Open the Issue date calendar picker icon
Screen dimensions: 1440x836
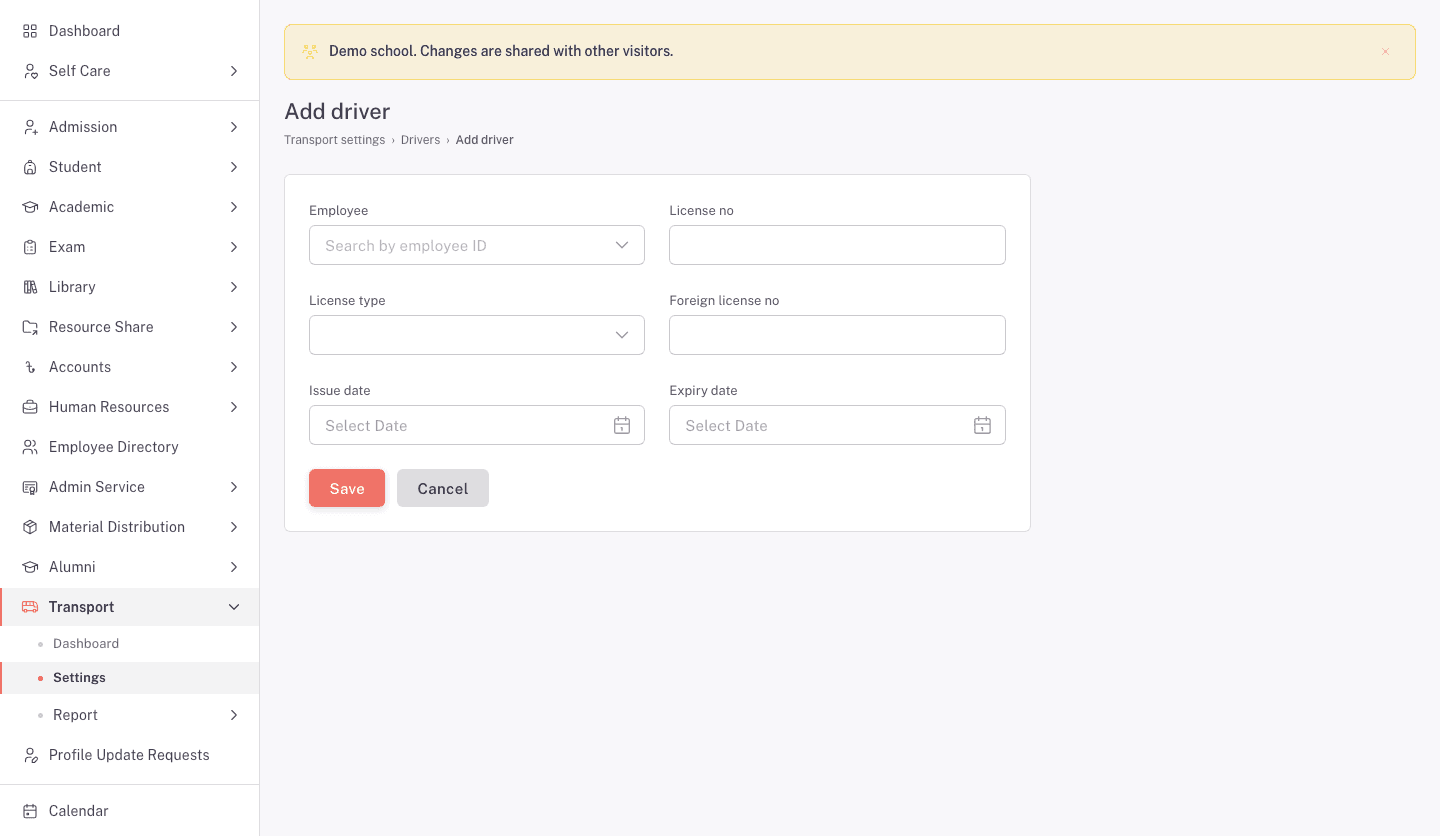tap(622, 425)
